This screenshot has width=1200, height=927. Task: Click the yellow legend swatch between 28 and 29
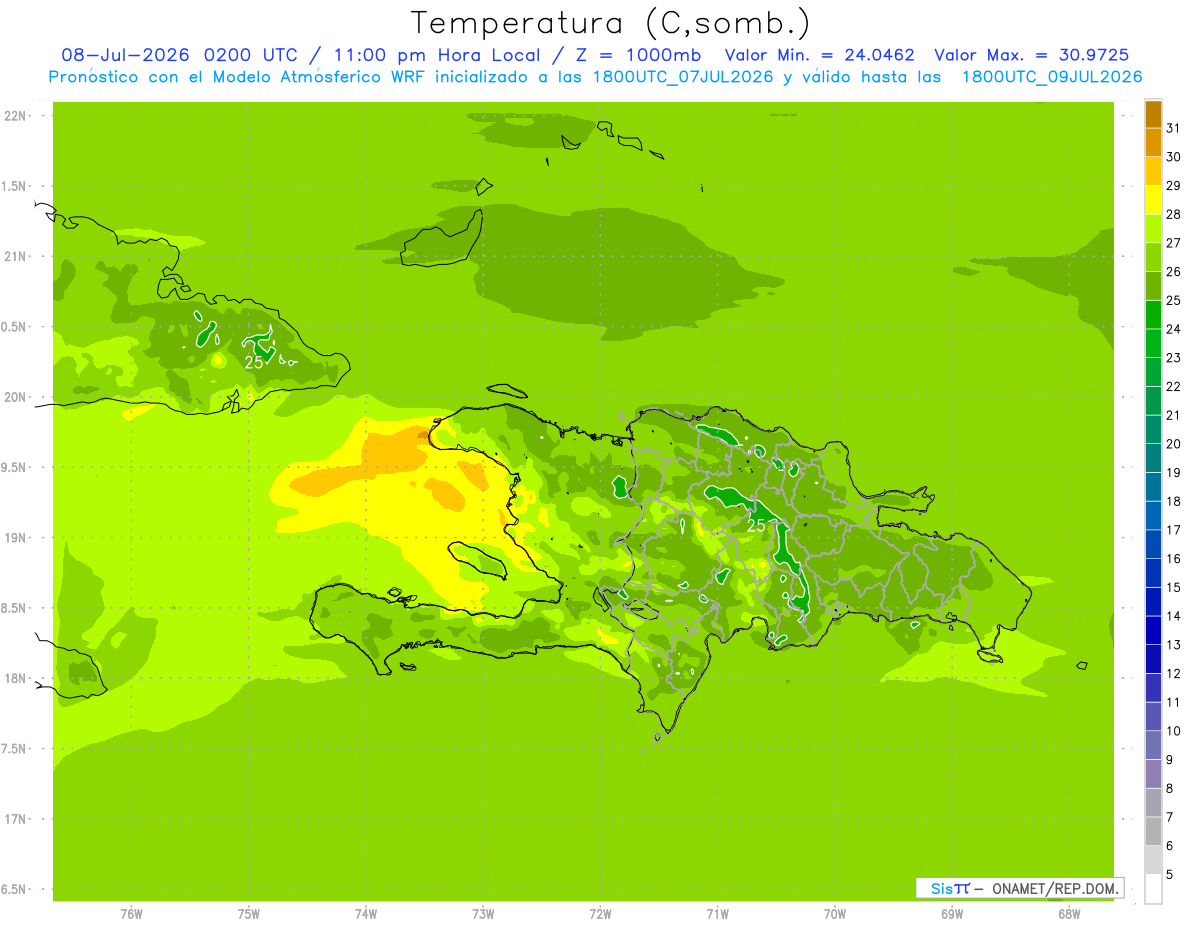[x=1153, y=200]
